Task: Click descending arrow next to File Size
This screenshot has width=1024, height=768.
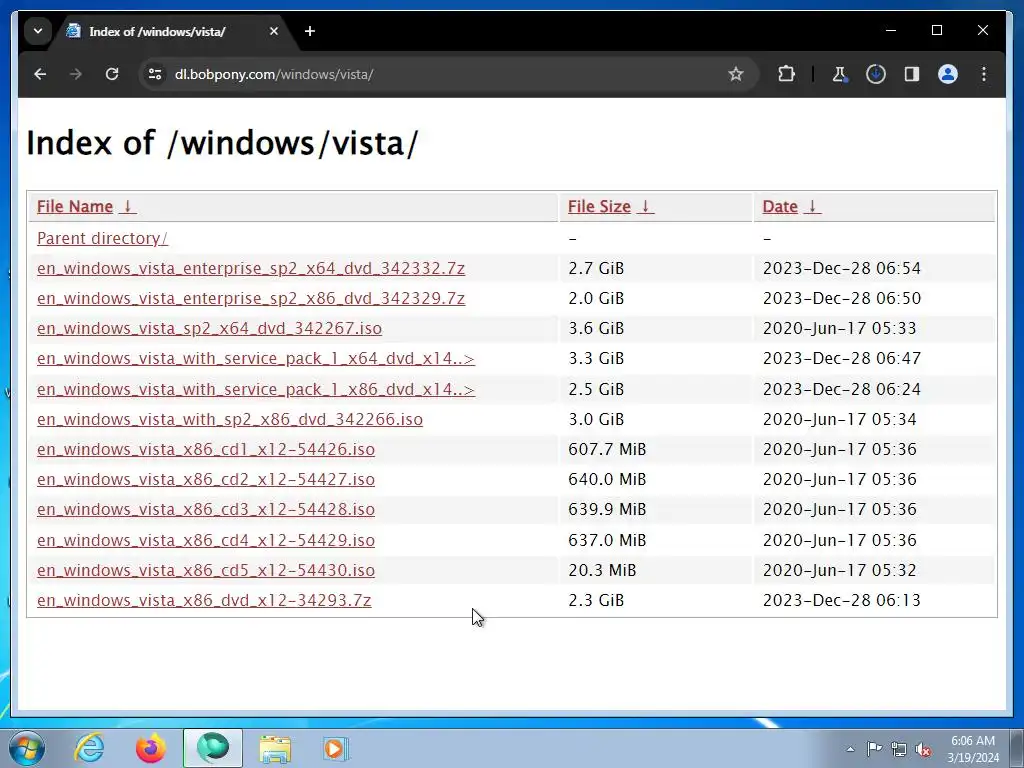Action: [x=645, y=206]
